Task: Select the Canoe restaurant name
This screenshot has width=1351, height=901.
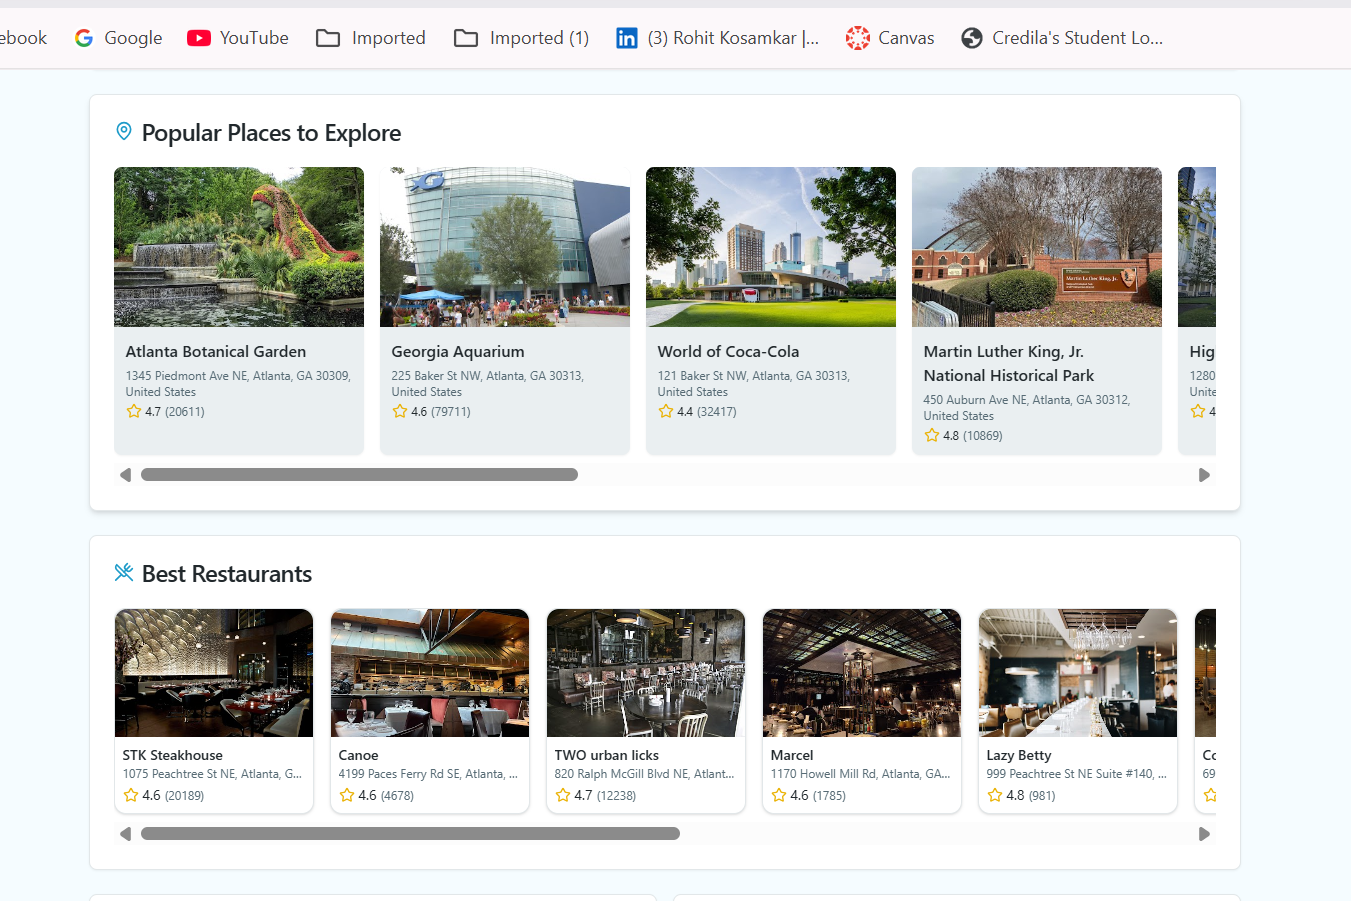Action: tap(358, 755)
